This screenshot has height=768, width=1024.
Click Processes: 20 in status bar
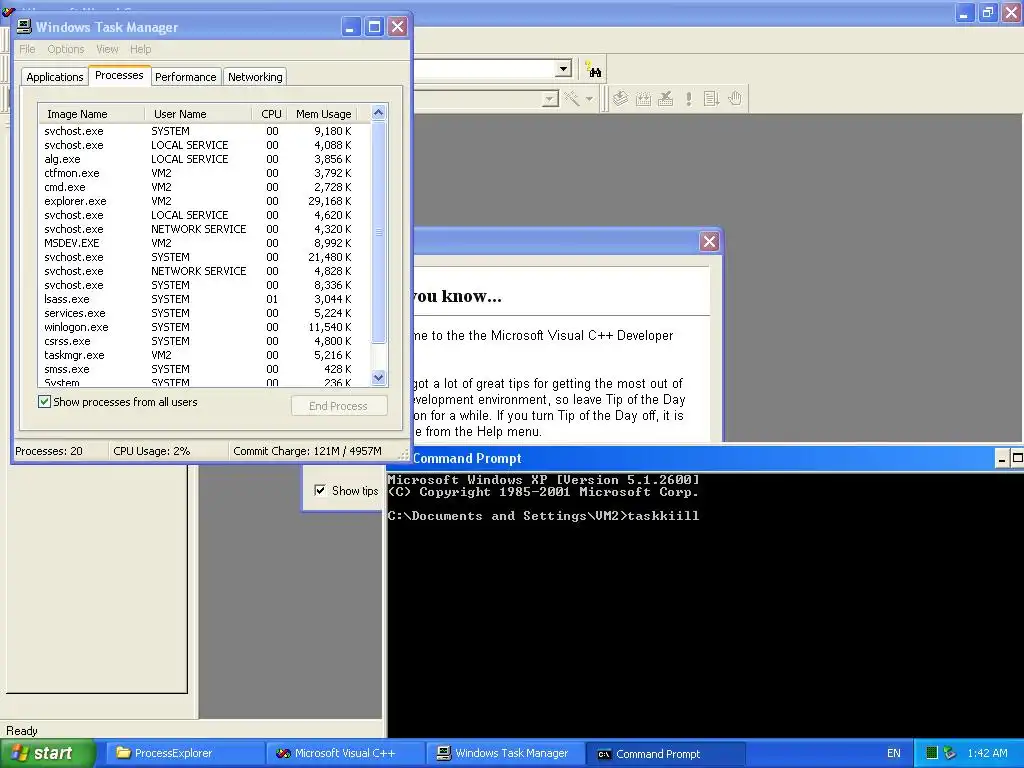point(49,451)
